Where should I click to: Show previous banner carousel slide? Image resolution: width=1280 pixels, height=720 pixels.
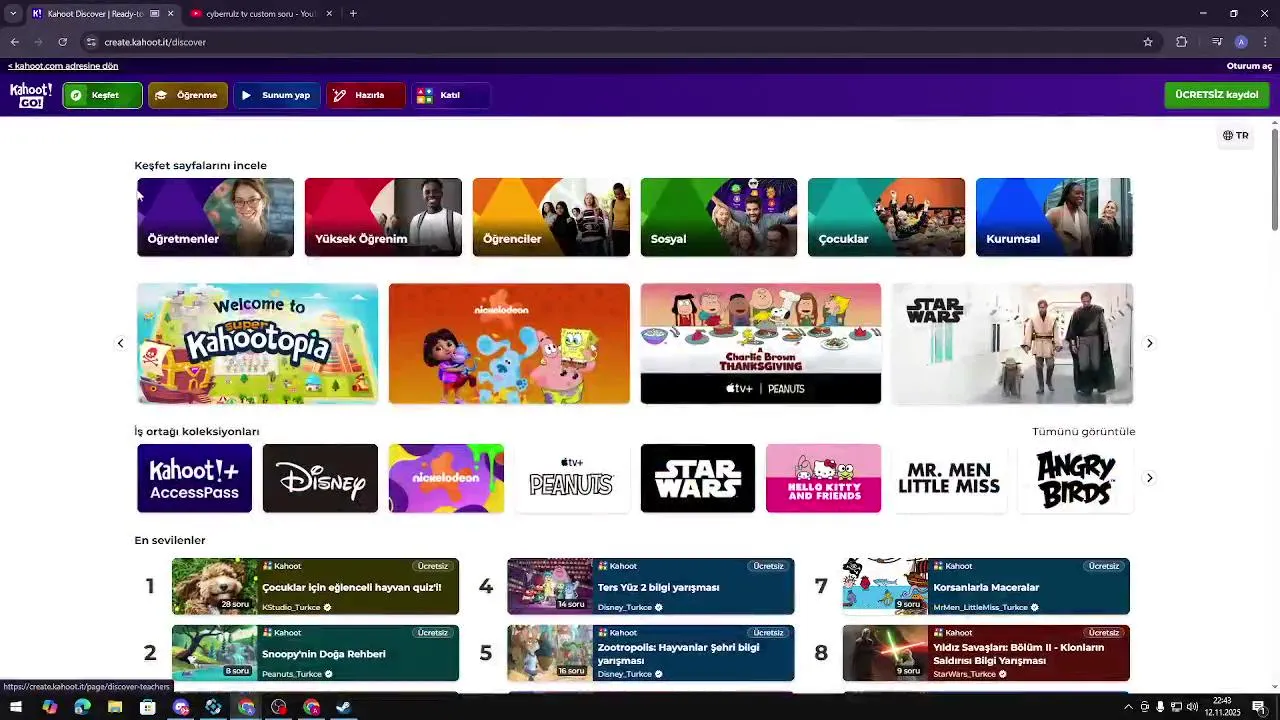pos(120,343)
